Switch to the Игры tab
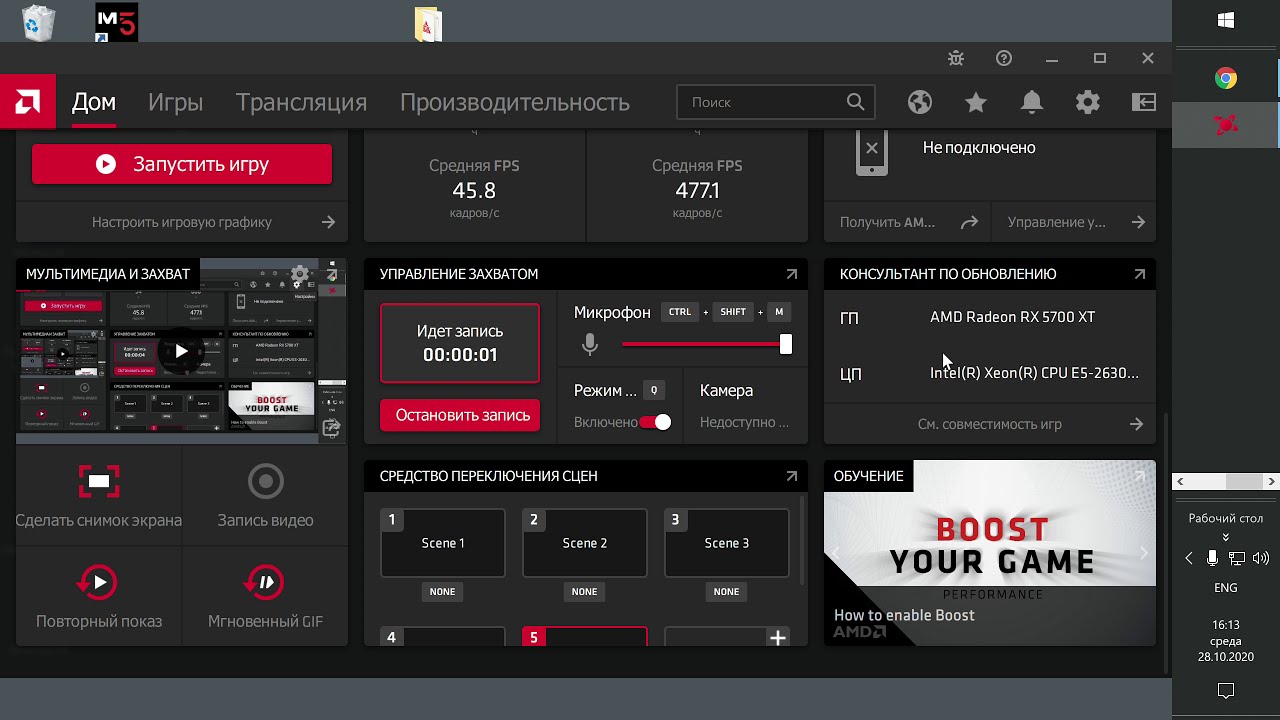 coord(175,102)
